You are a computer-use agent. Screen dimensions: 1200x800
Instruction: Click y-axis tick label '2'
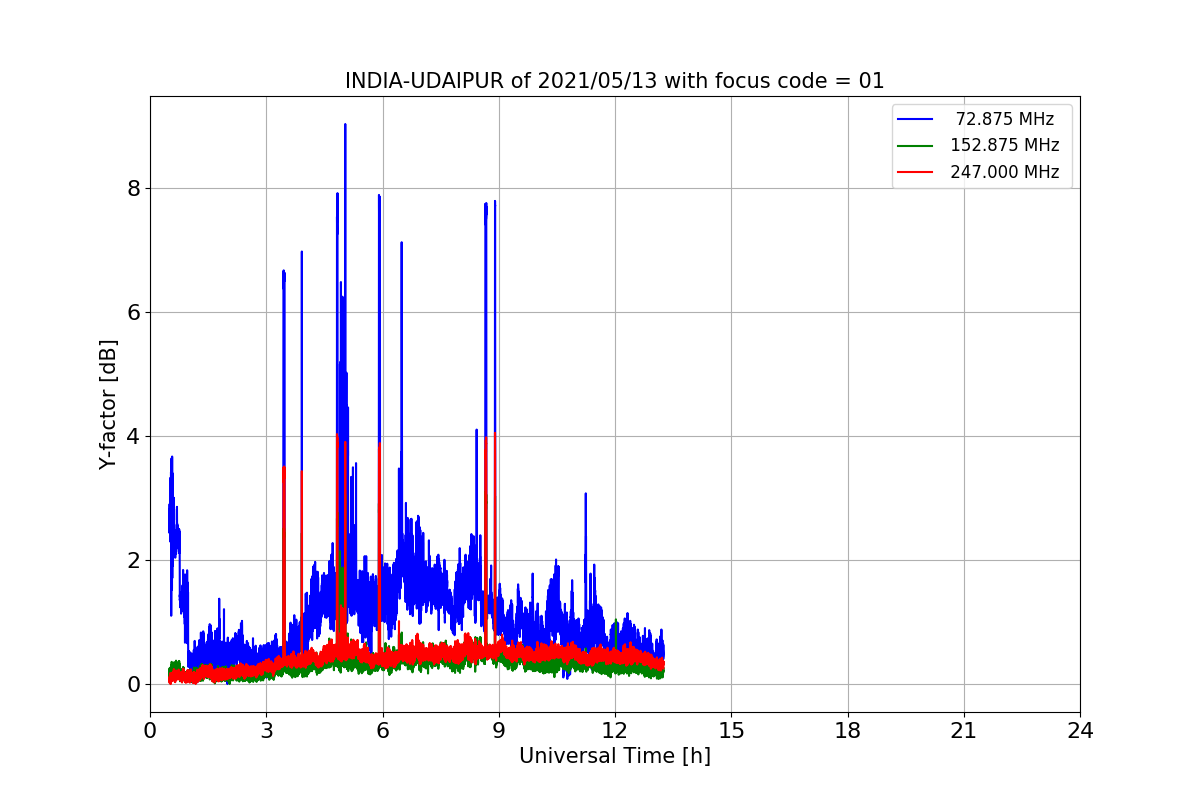point(134,560)
